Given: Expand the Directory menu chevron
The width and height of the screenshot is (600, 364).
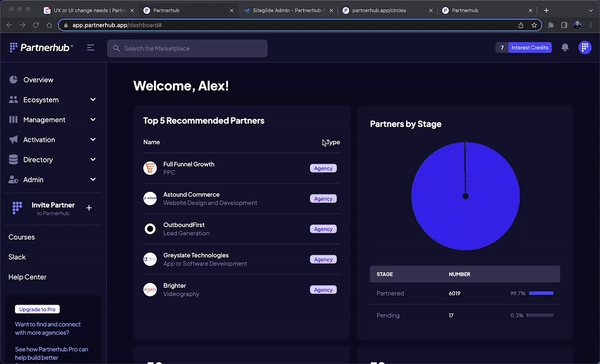Looking at the screenshot, I should 93,159.
